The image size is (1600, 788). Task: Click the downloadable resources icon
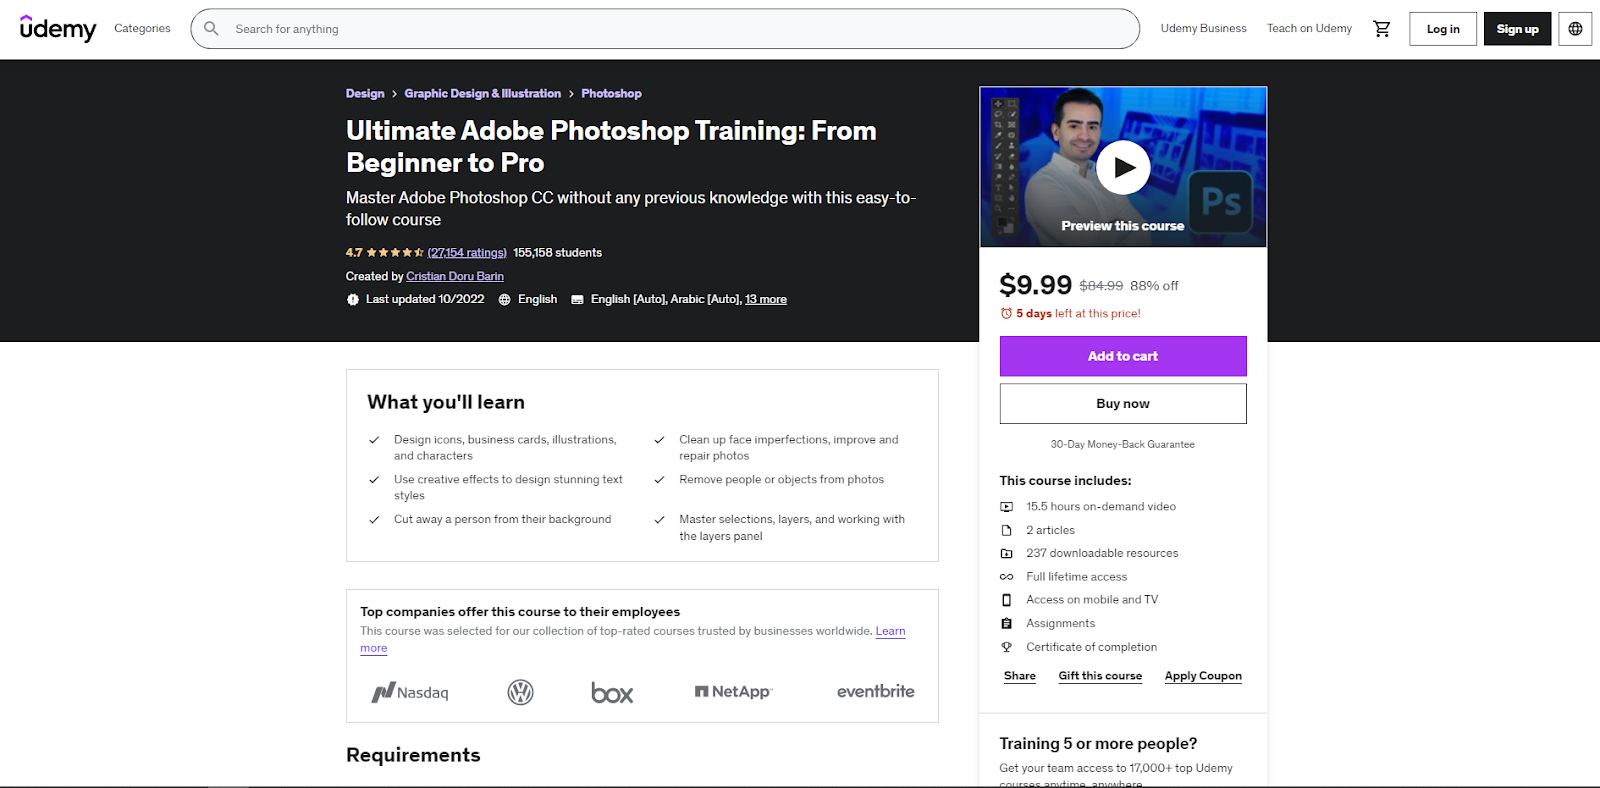pyautogui.click(x=1007, y=554)
